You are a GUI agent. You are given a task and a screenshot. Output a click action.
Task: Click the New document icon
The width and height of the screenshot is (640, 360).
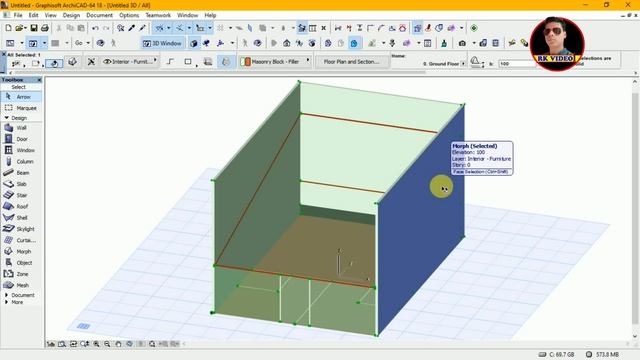point(8,28)
